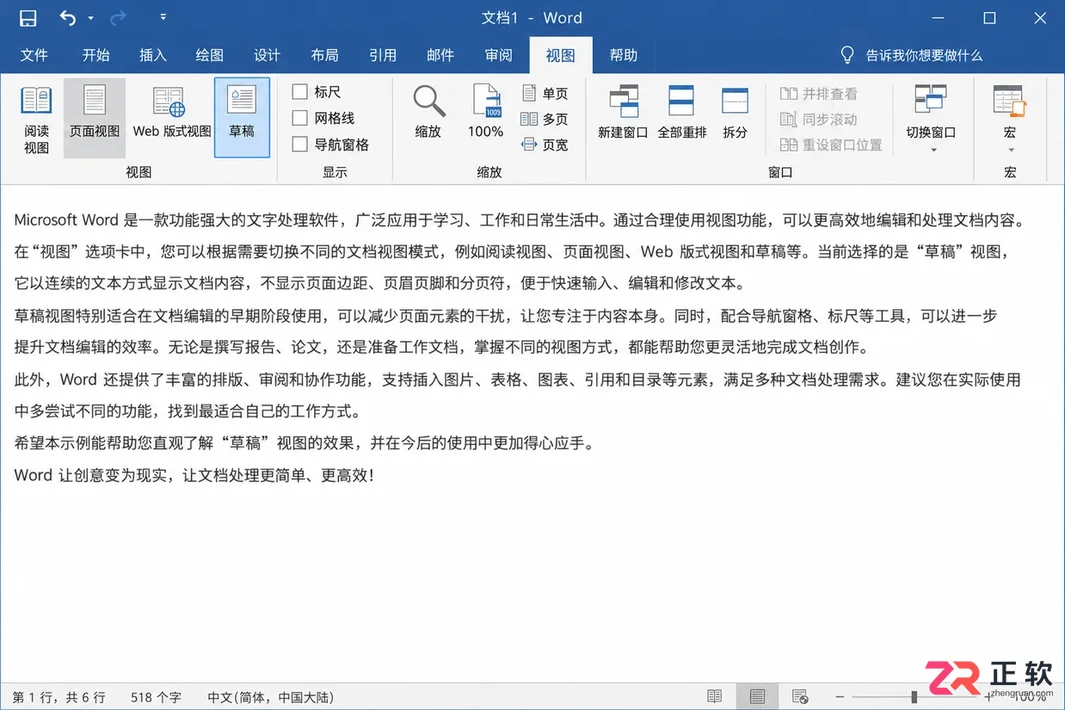The width and height of the screenshot is (1065, 710).
Task: Click 同步滚动 button
Action: (x=818, y=120)
